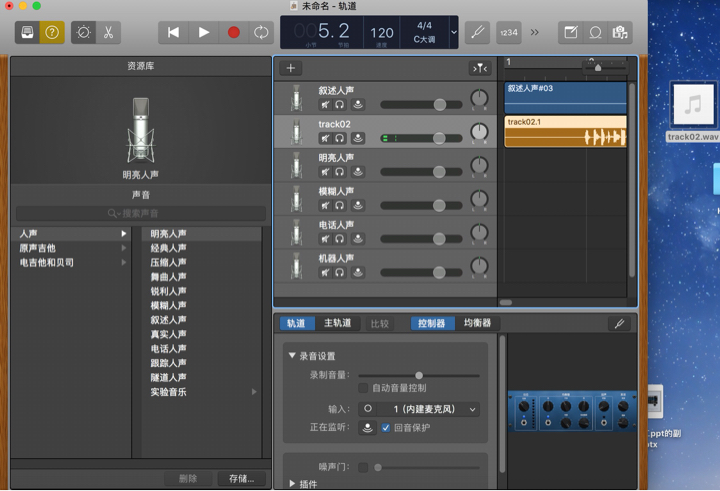Open the 输入 input source dropdown
720x491 pixels.
[x=419, y=409]
